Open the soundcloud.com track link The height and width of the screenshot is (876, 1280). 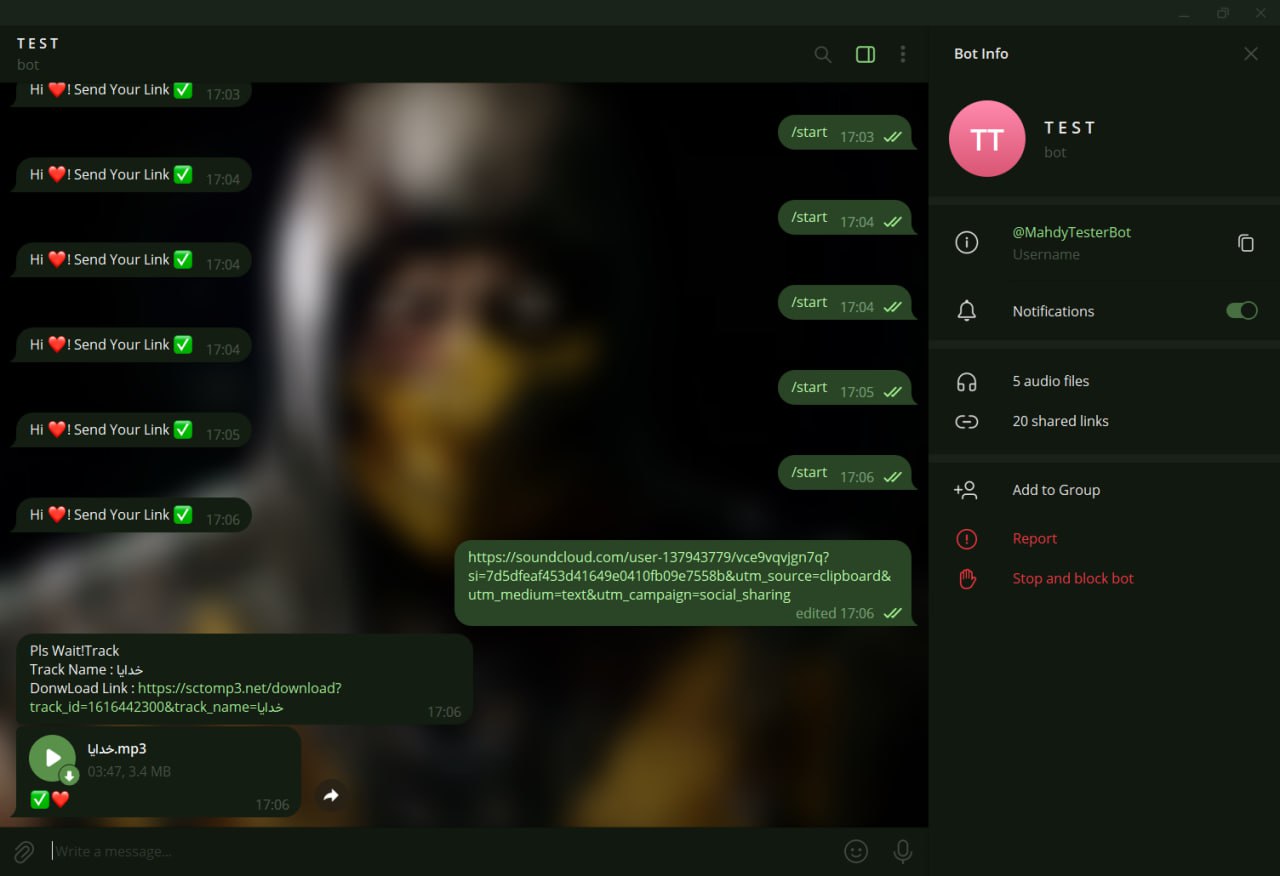pos(679,576)
